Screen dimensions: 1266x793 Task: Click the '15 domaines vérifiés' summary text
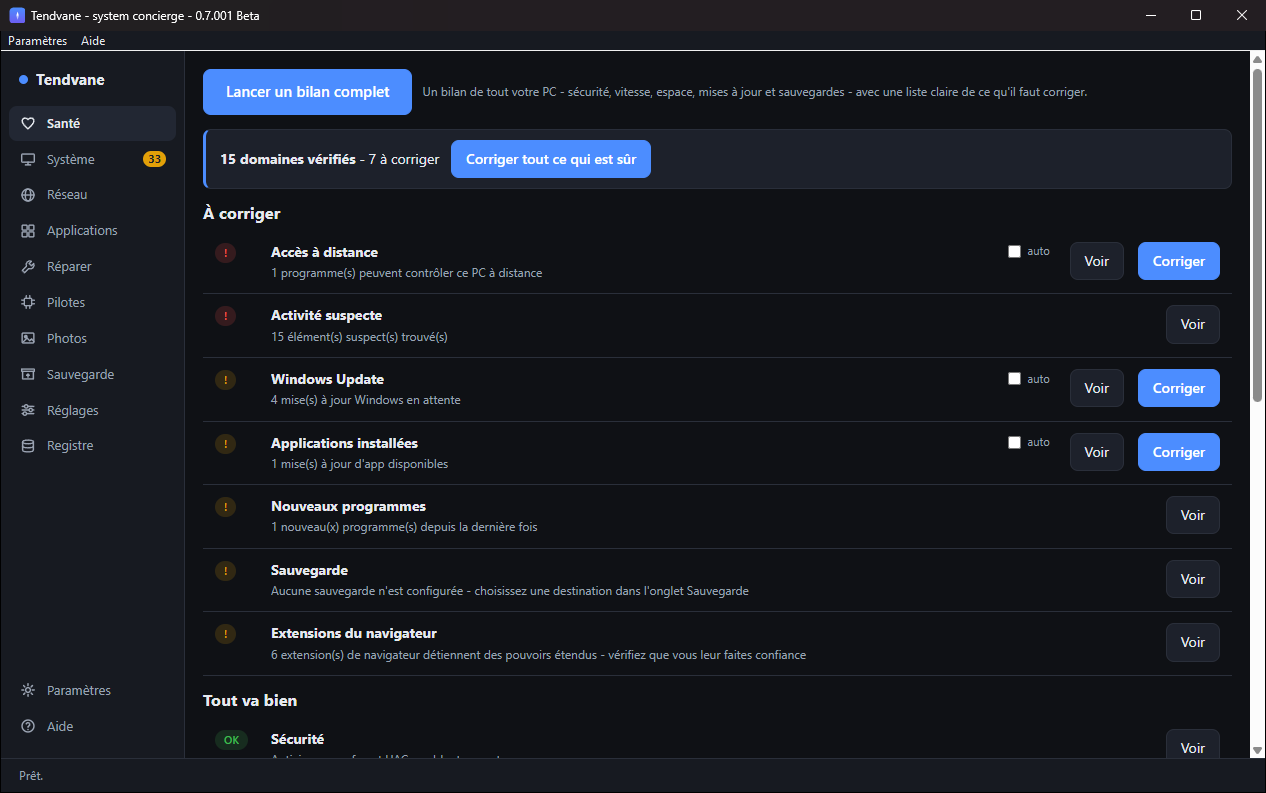(288, 159)
